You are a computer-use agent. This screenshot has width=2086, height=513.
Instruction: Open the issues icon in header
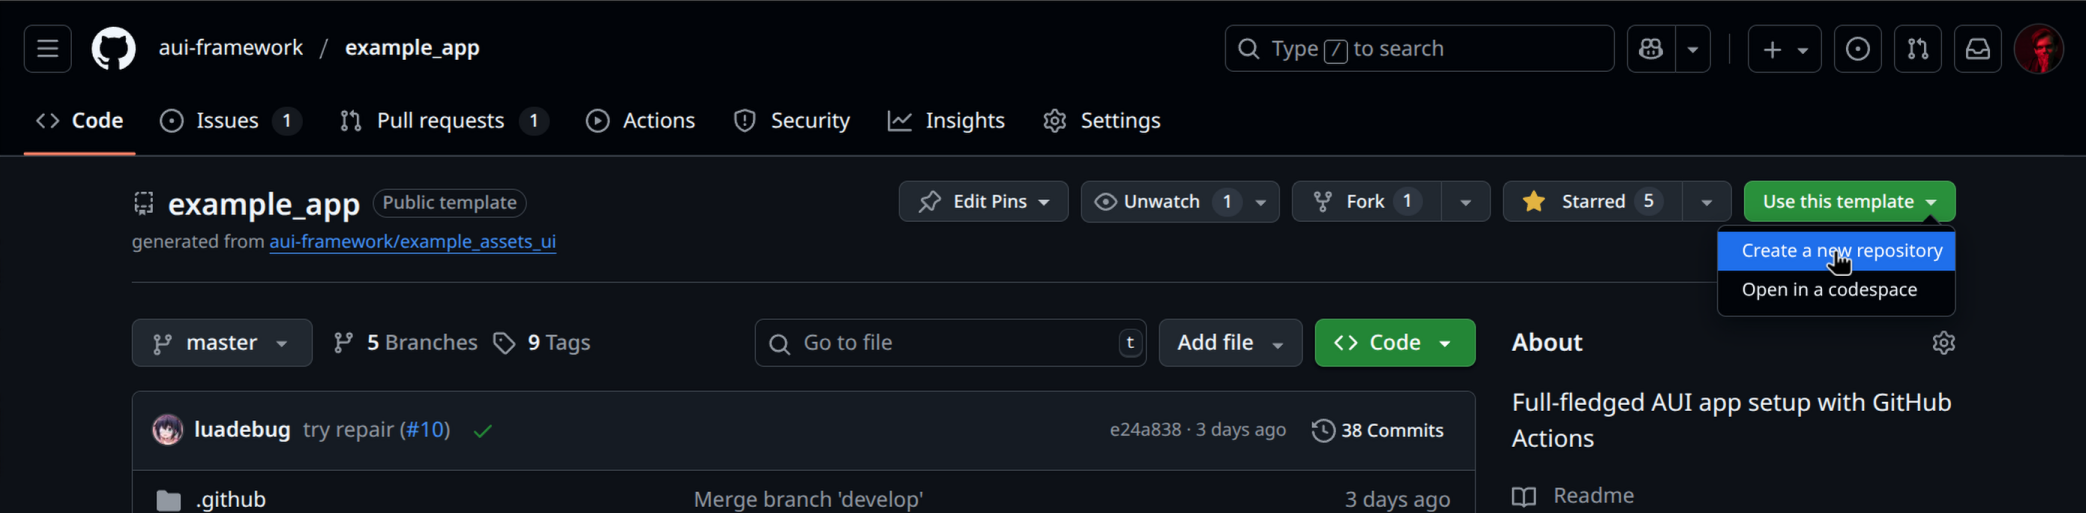tap(1857, 49)
